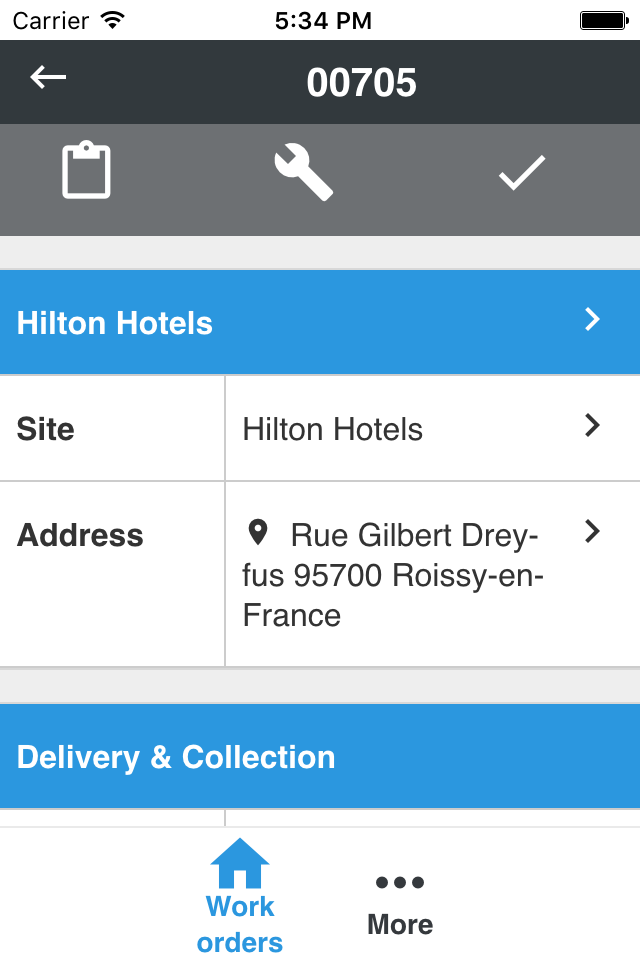Tap the house icon for Work orders

(x=239, y=863)
